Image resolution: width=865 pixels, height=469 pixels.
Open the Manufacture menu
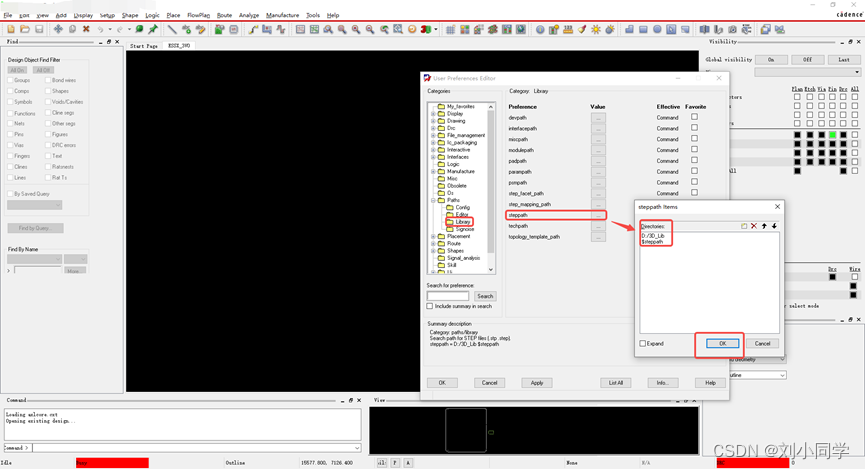[282, 15]
